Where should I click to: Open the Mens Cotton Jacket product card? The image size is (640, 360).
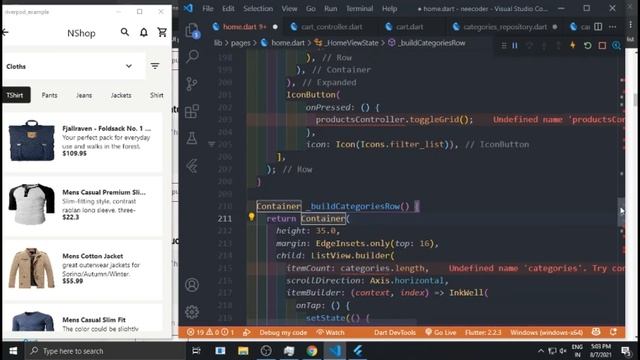pyautogui.click(x=83, y=269)
